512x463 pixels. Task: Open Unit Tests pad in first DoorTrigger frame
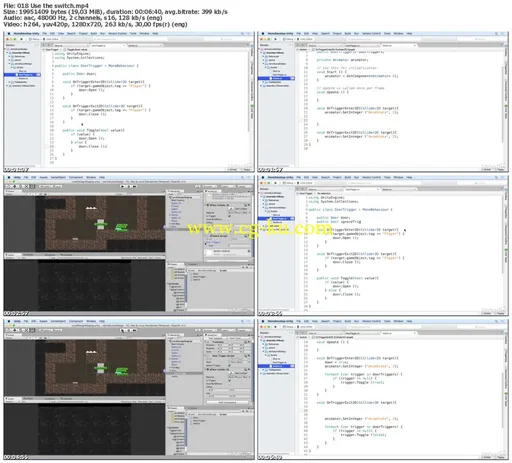[x=252, y=113]
